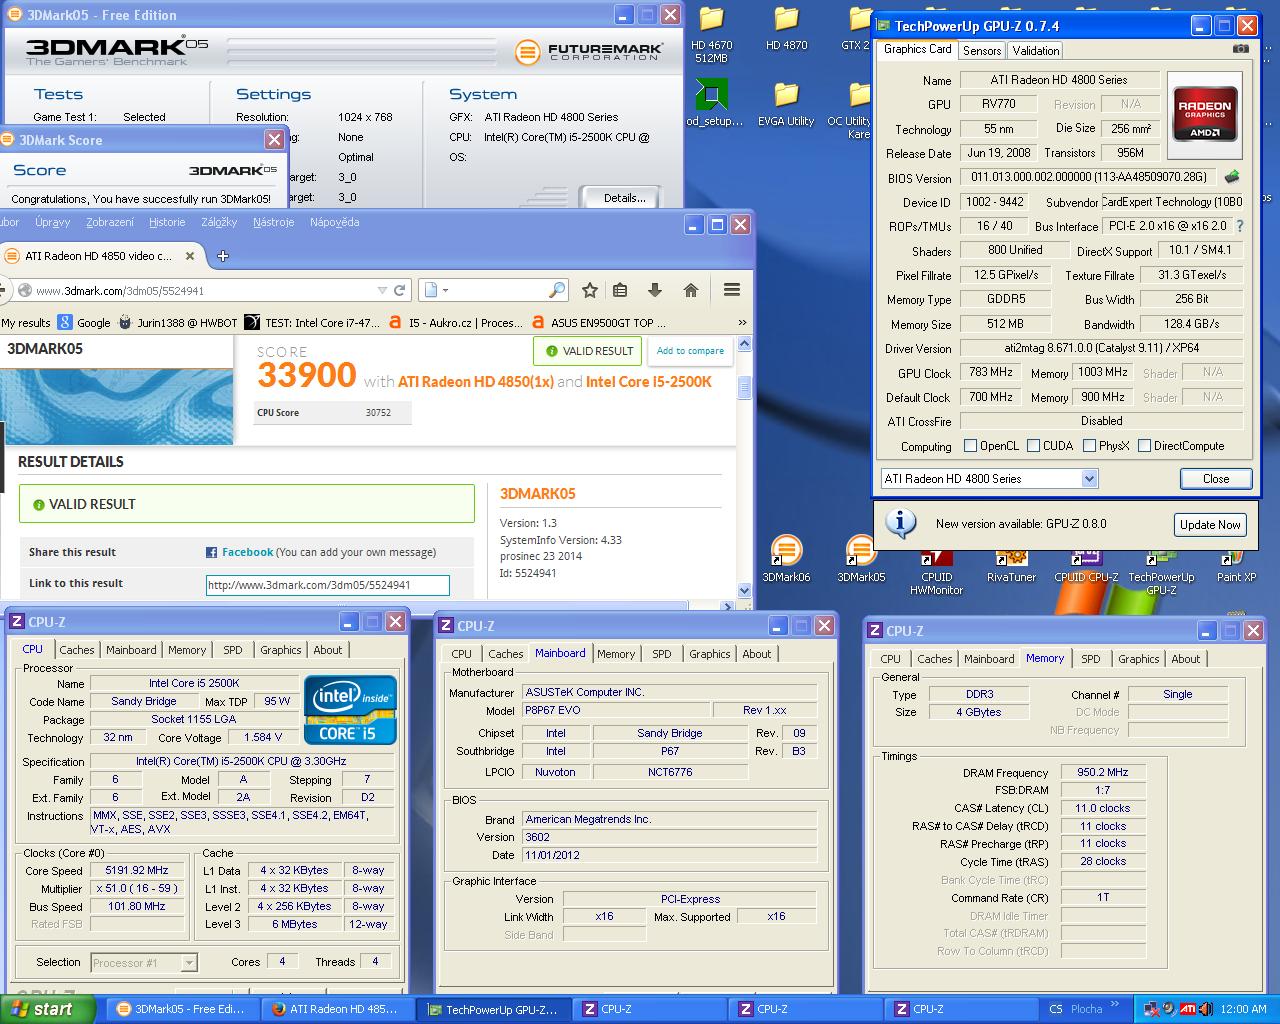Select the Paint XP desktop shortcut
This screenshot has height=1024, width=1280.
point(1236,567)
